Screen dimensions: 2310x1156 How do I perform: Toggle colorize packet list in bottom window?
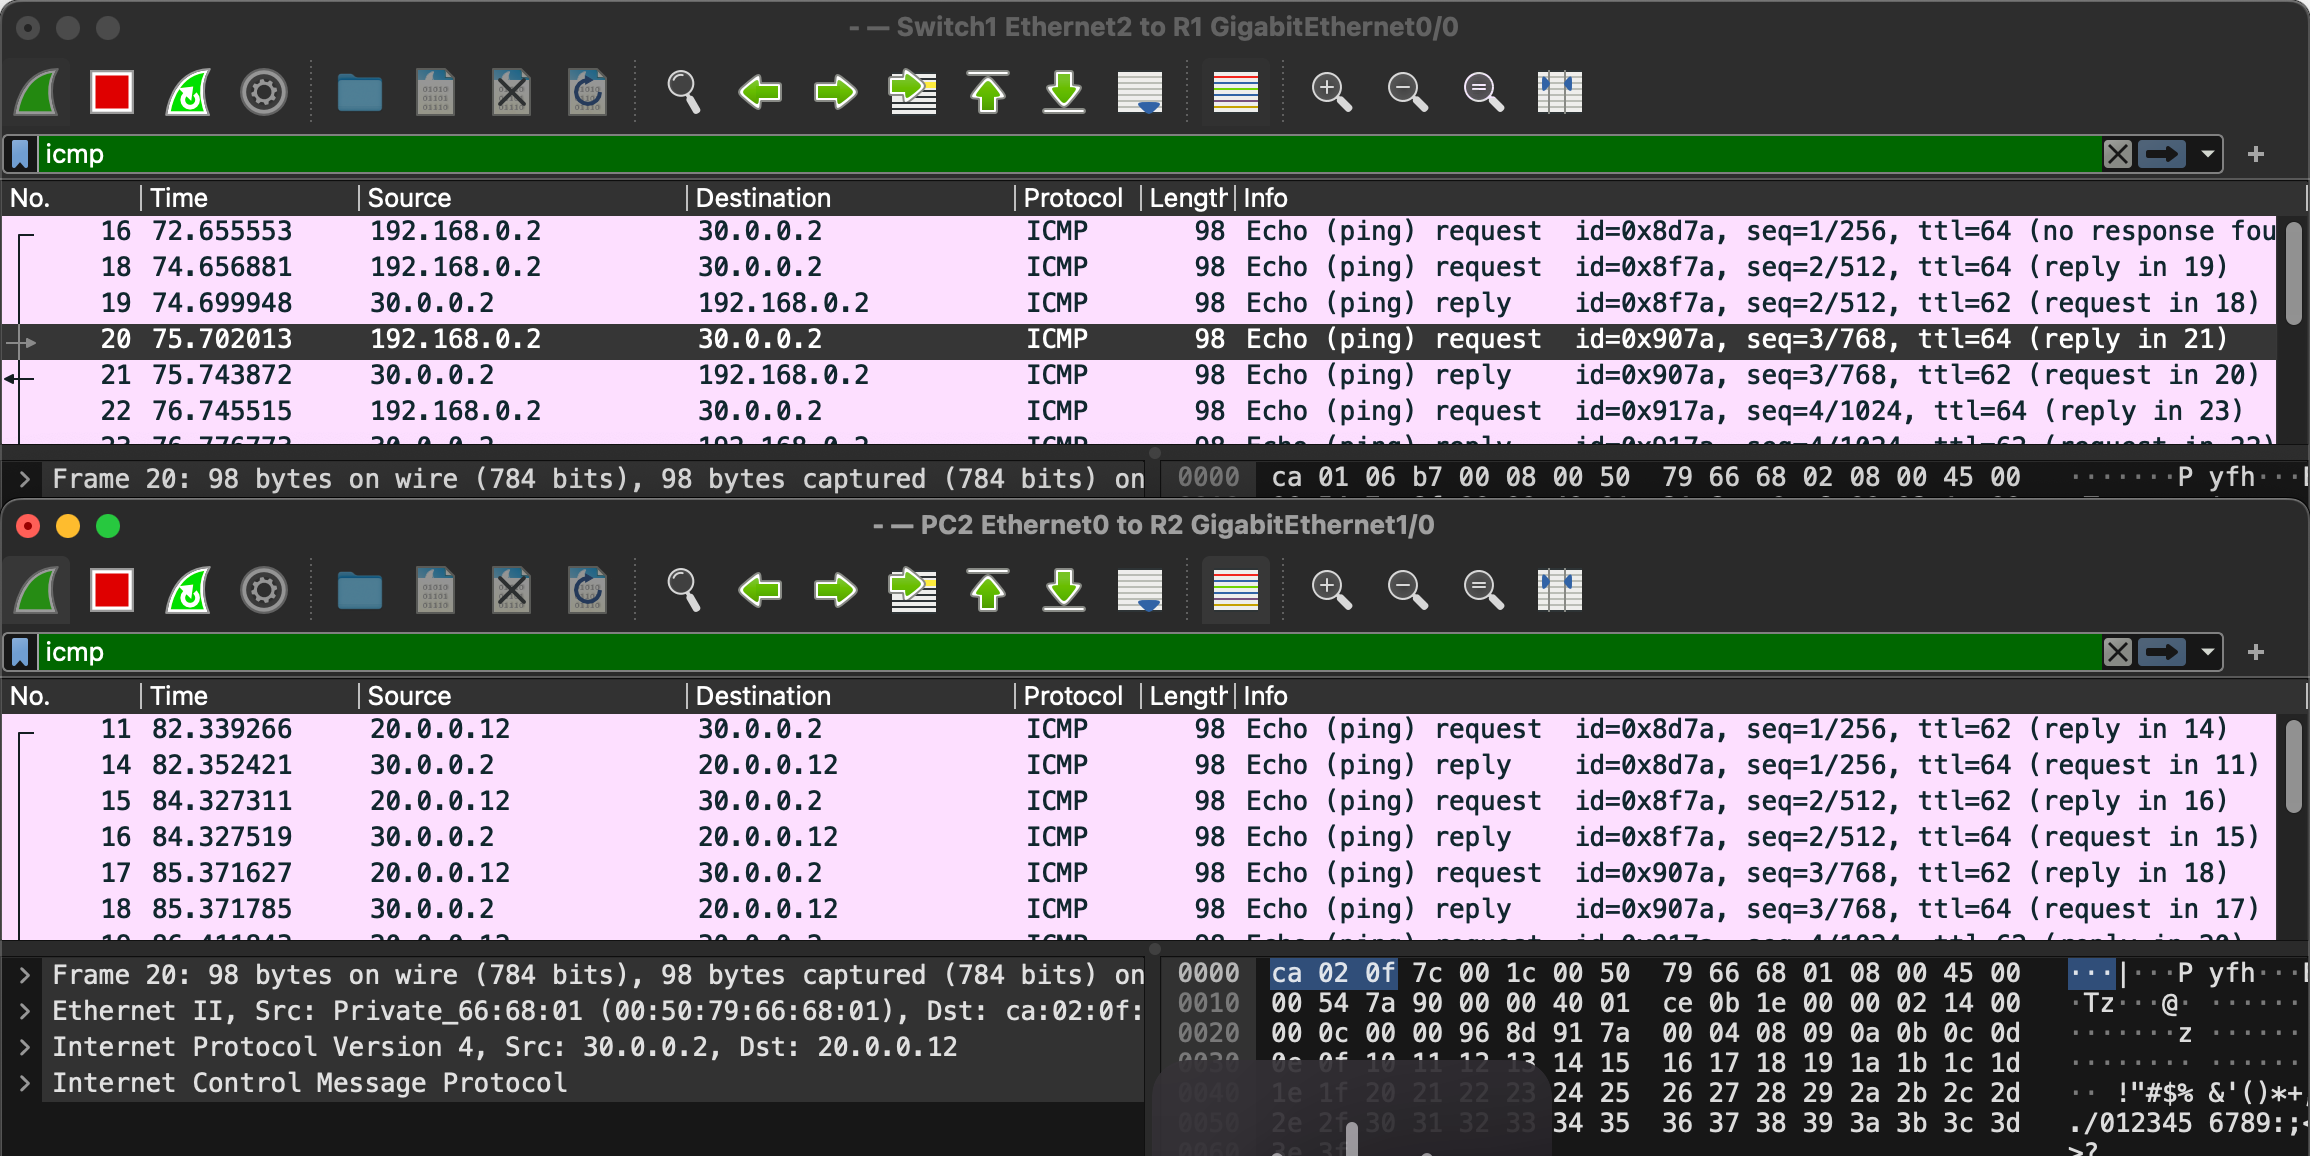click(x=1235, y=591)
